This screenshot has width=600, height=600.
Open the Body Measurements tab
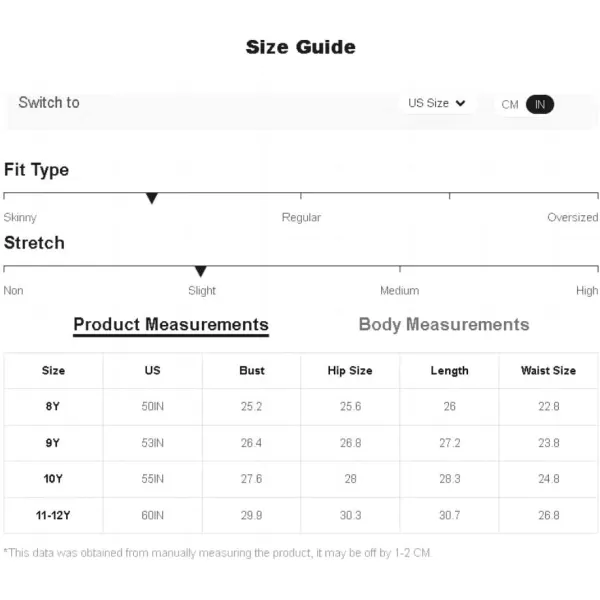(444, 324)
